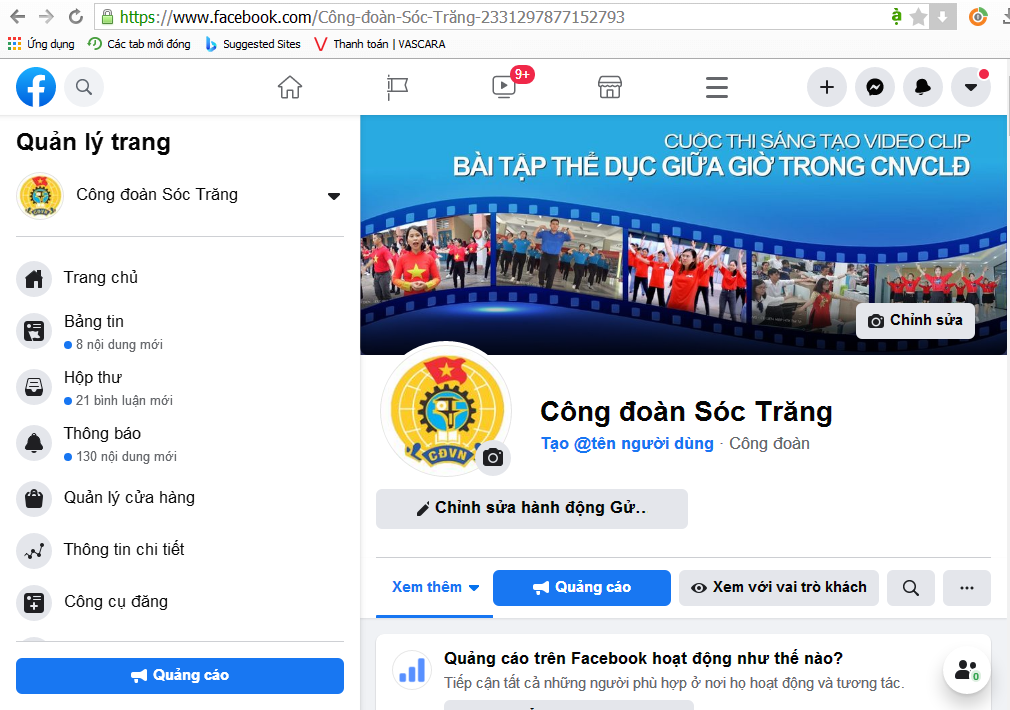
Task: Expand Công đoàn Sóc Trăng page selector
Action: (x=180, y=195)
